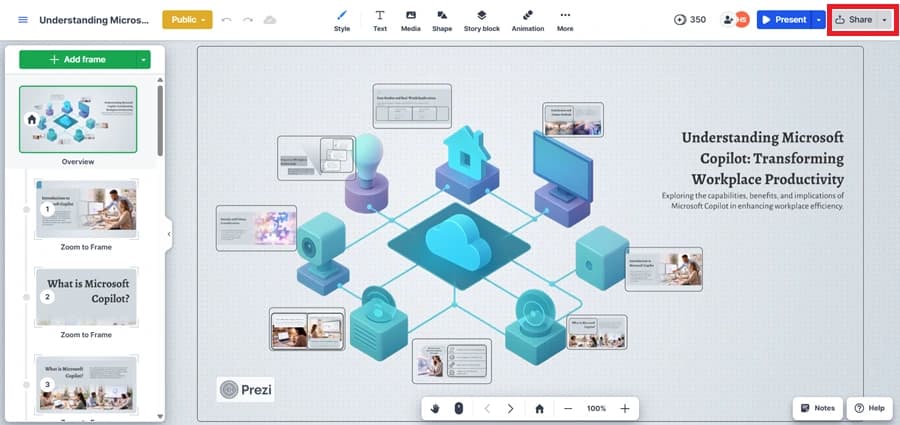This screenshot has height=425, width=900.
Task: Click the 'Zoom to Frame' label under frame 2
Action: coord(86,334)
